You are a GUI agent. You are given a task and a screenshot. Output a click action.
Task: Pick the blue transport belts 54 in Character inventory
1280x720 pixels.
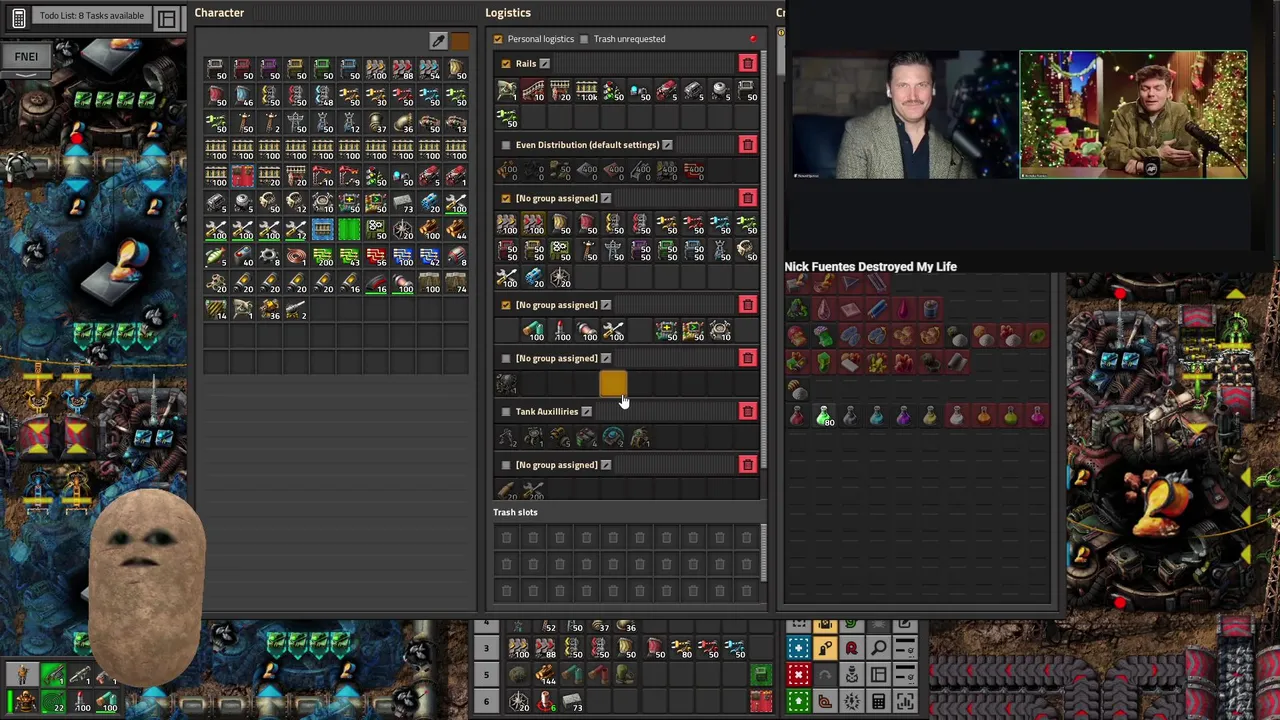tap(429, 69)
